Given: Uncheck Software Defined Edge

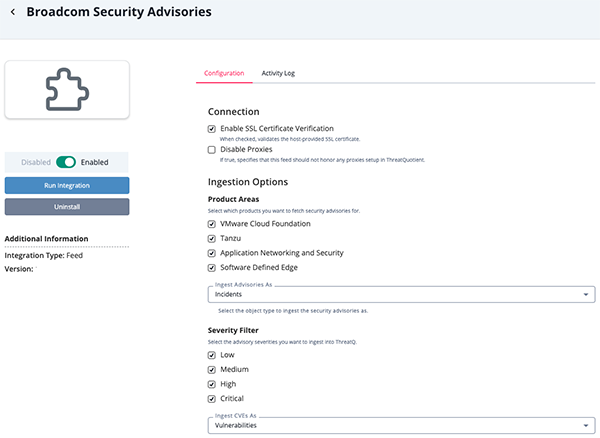Looking at the screenshot, I should tap(212, 268).
